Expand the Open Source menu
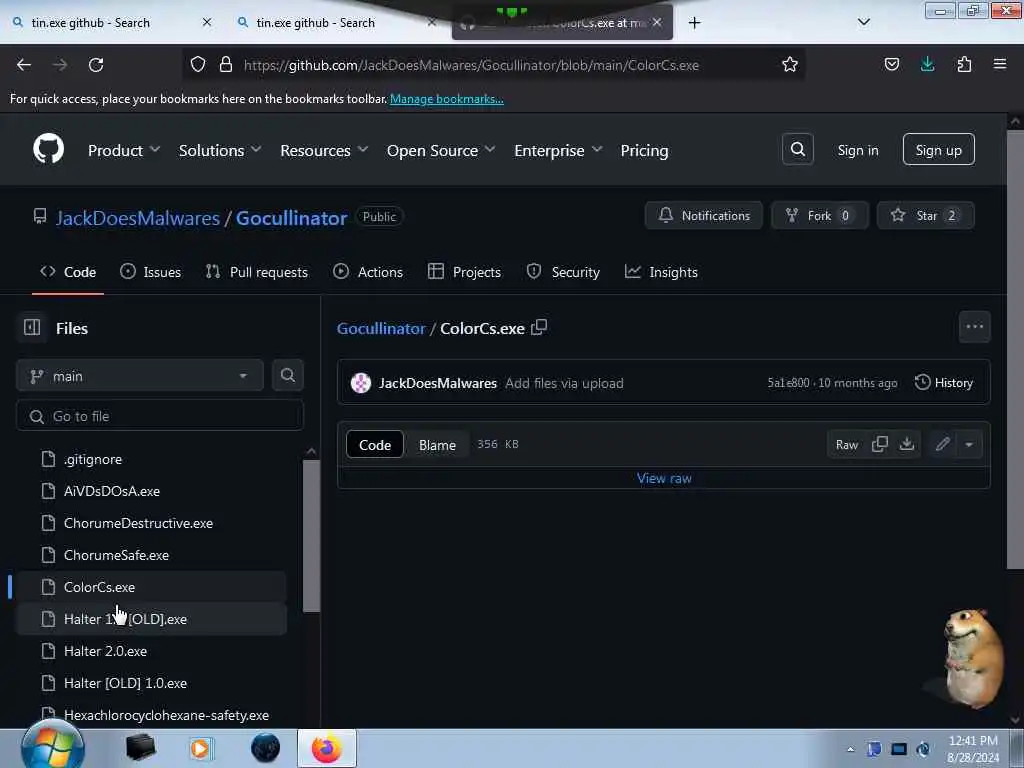This screenshot has width=1024, height=768. tap(441, 150)
